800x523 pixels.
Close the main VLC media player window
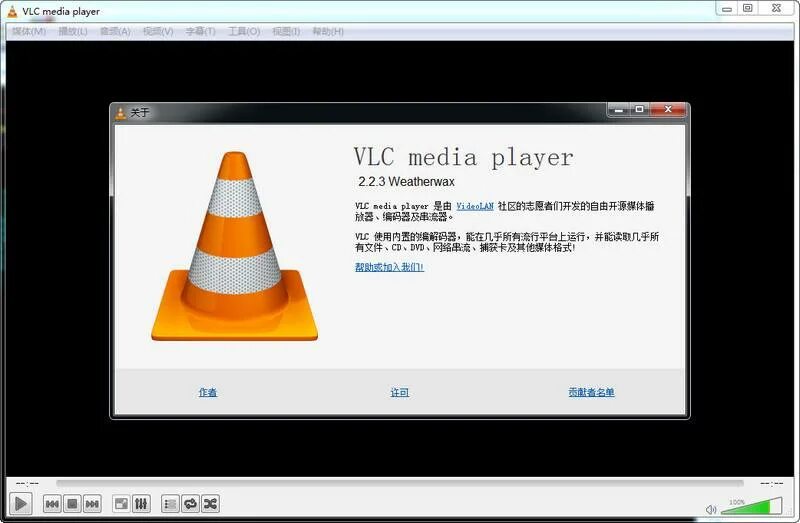click(777, 8)
